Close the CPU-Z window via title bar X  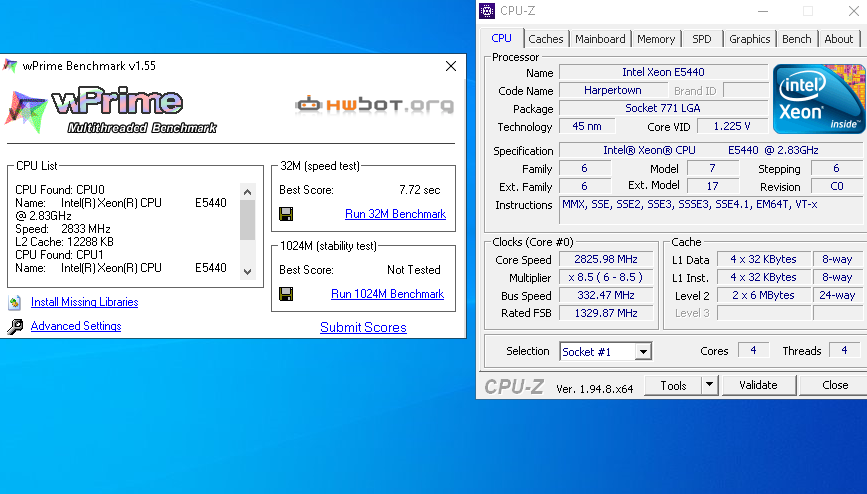click(853, 11)
